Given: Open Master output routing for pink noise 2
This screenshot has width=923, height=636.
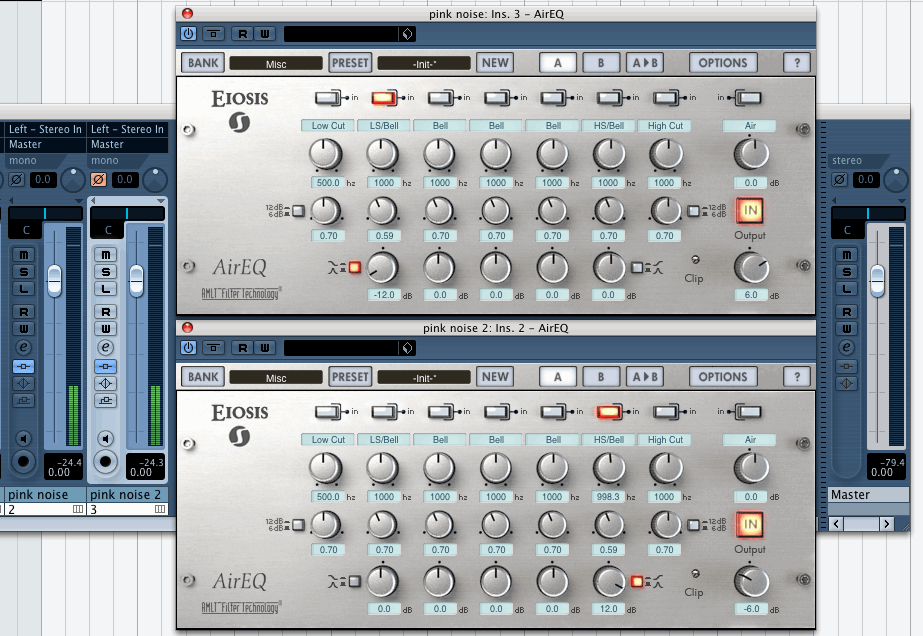Looking at the screenshot, I should coord(128,144).
